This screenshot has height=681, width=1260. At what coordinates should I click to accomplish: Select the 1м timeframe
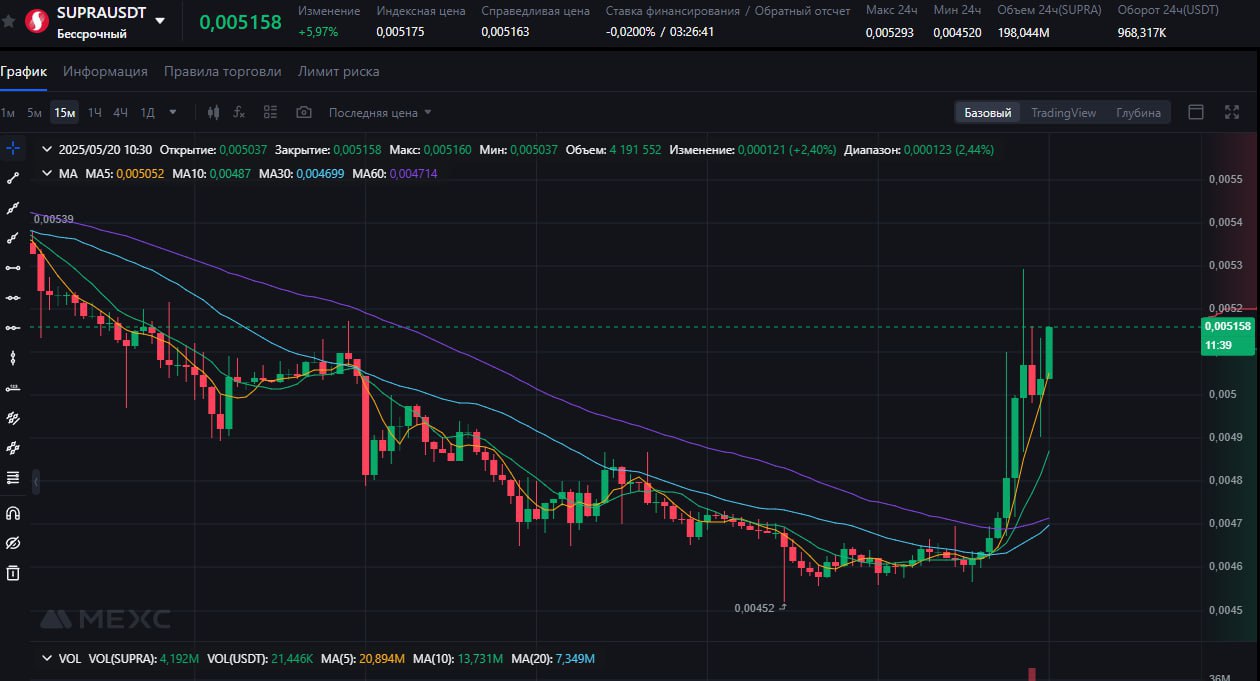click(x=8, y=112)
